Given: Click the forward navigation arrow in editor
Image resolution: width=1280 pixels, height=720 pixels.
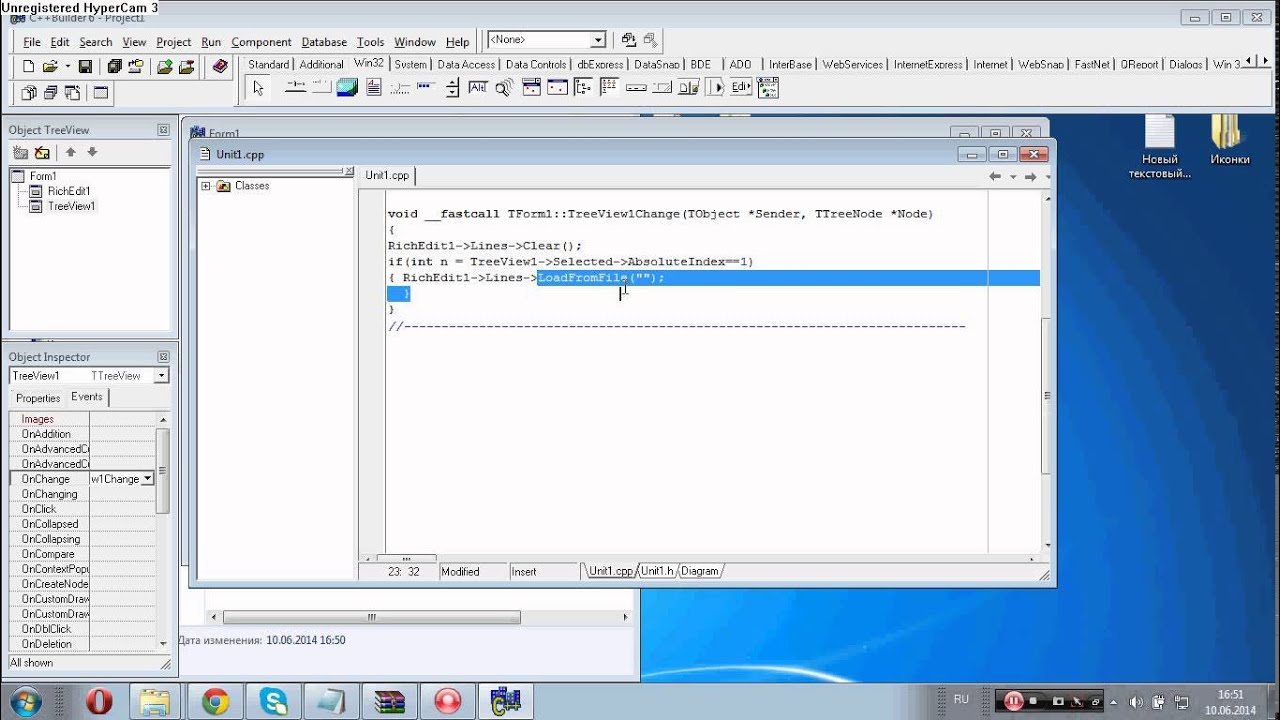Looking at the screenshot, I should [x=1031, y=176].
